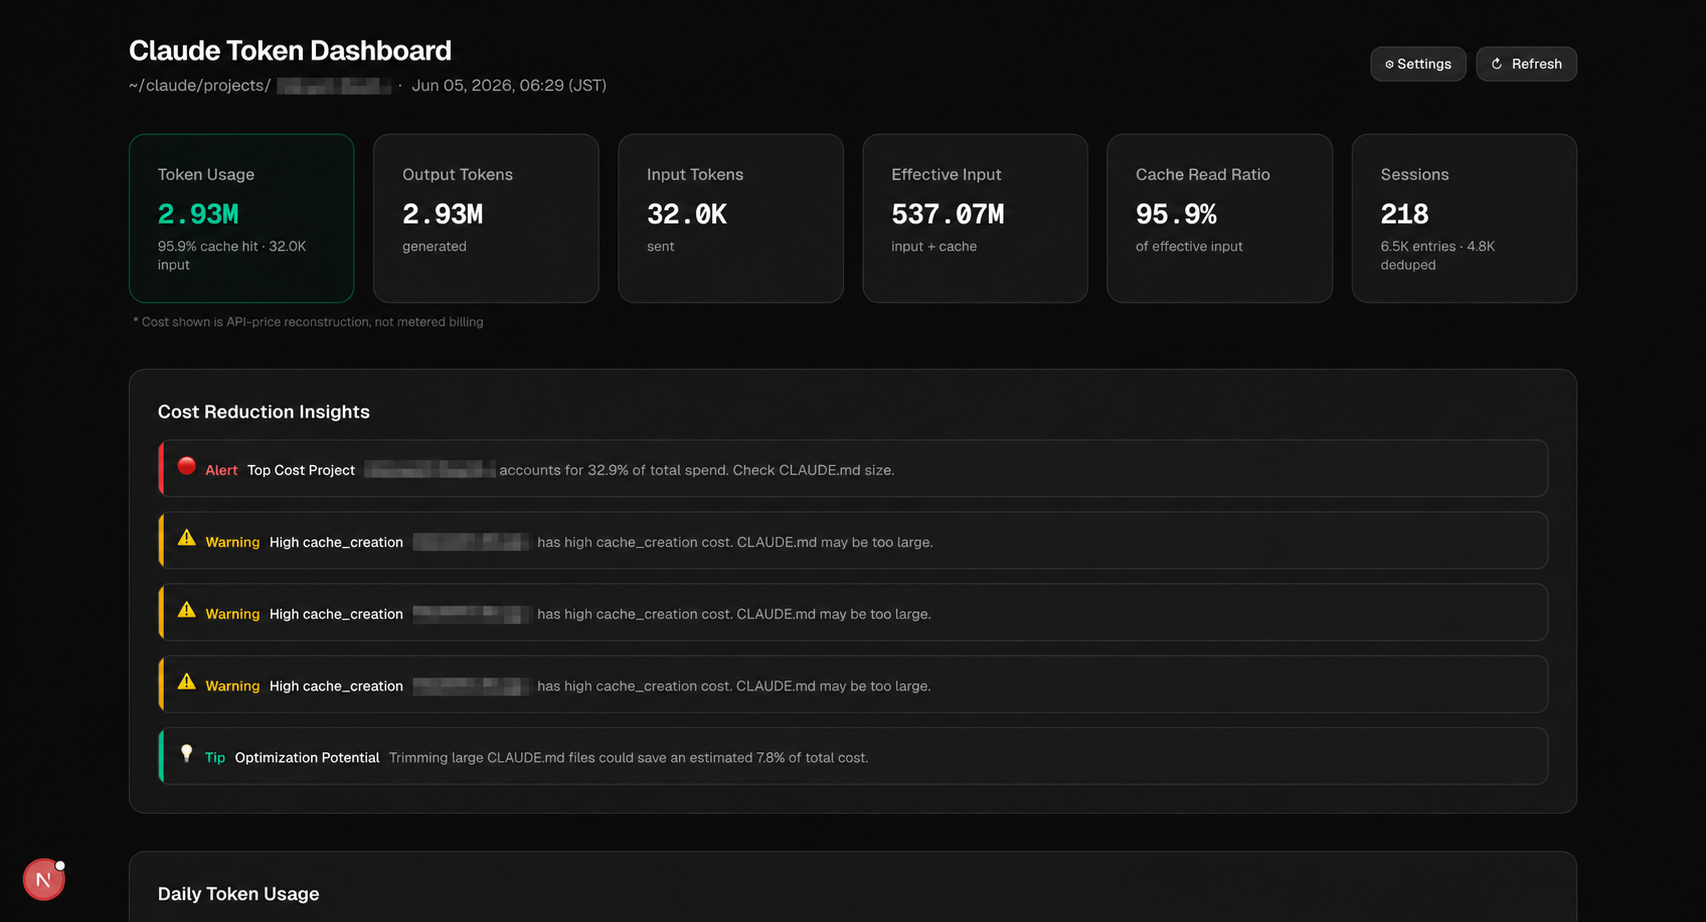Click the Refresh button
Viewport: 1706px width, 922px height.
point(1526,64)
